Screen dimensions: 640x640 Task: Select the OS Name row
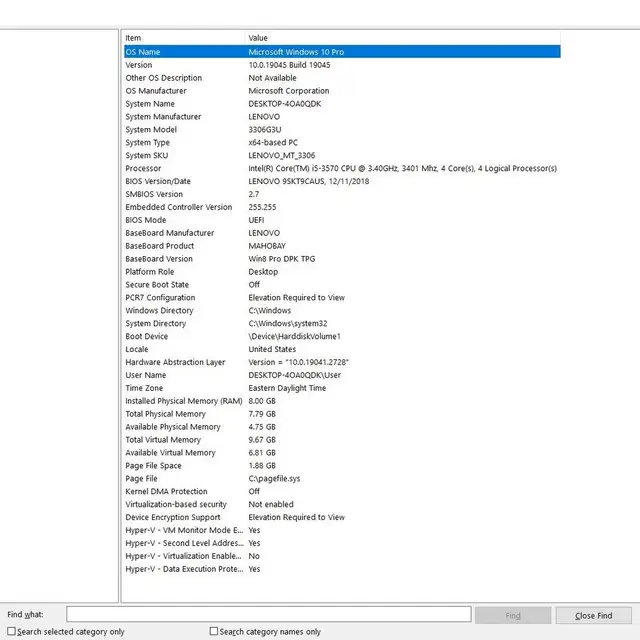tap(342, 52)
